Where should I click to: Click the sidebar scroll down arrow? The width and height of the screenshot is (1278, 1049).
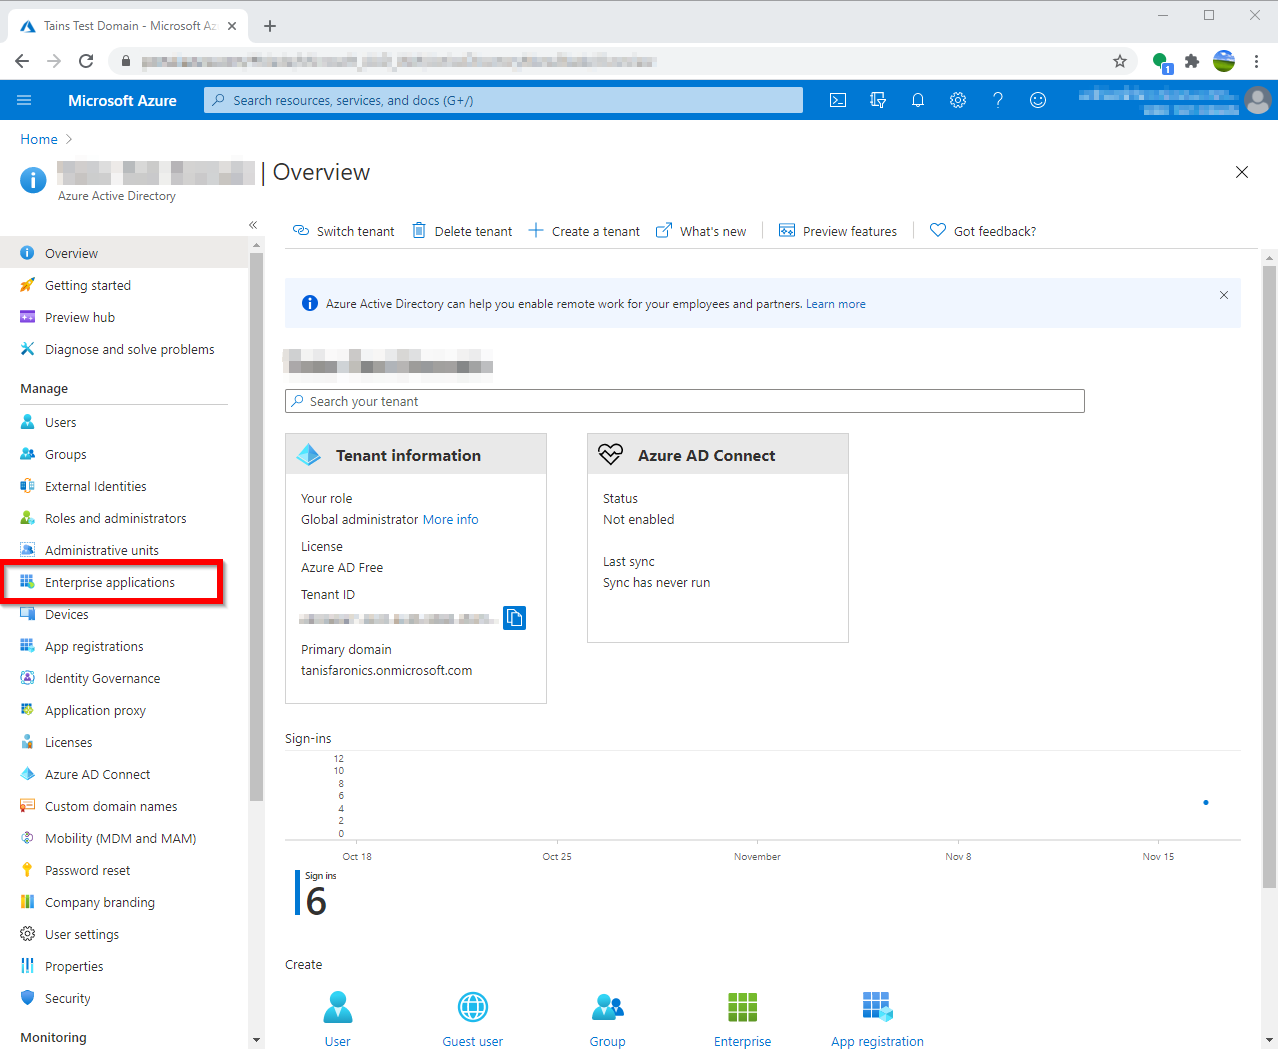[256, 1040]
